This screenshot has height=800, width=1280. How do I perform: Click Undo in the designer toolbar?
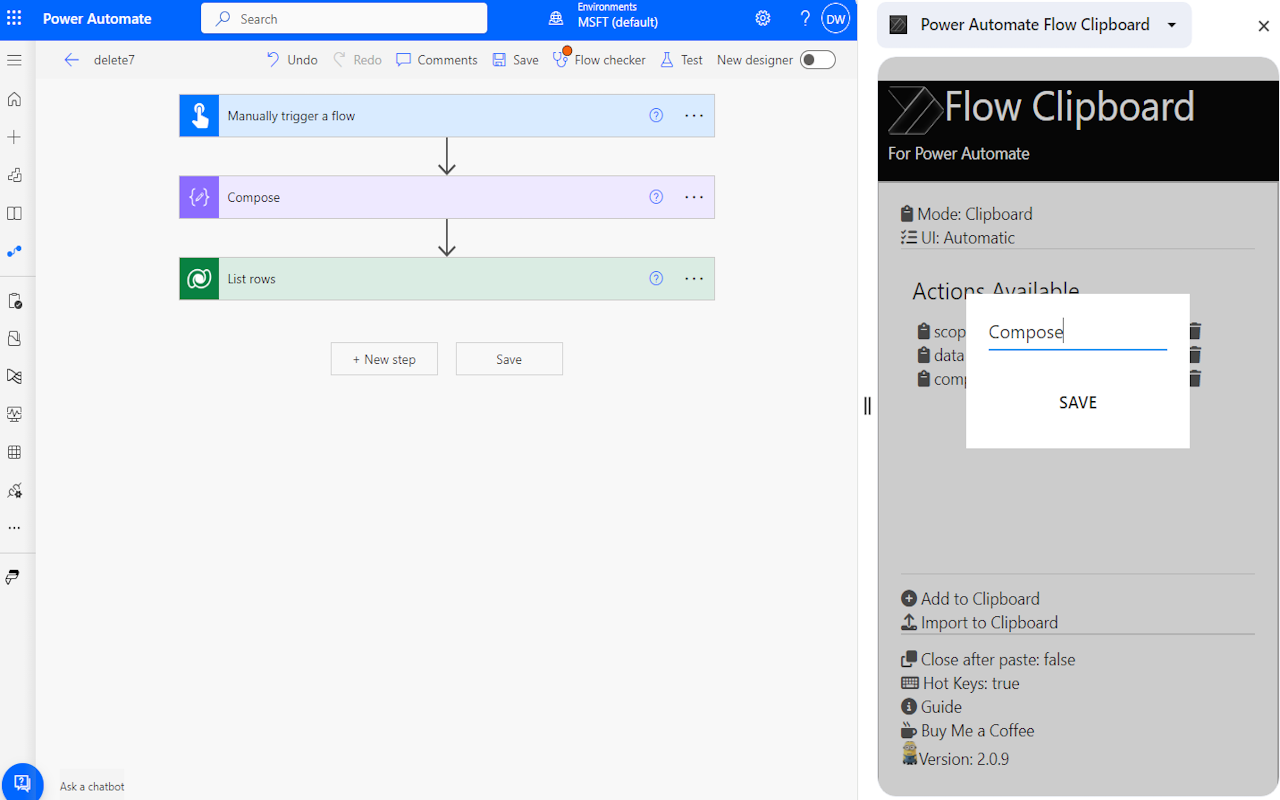pyautogui.click(x=290, y=59)
